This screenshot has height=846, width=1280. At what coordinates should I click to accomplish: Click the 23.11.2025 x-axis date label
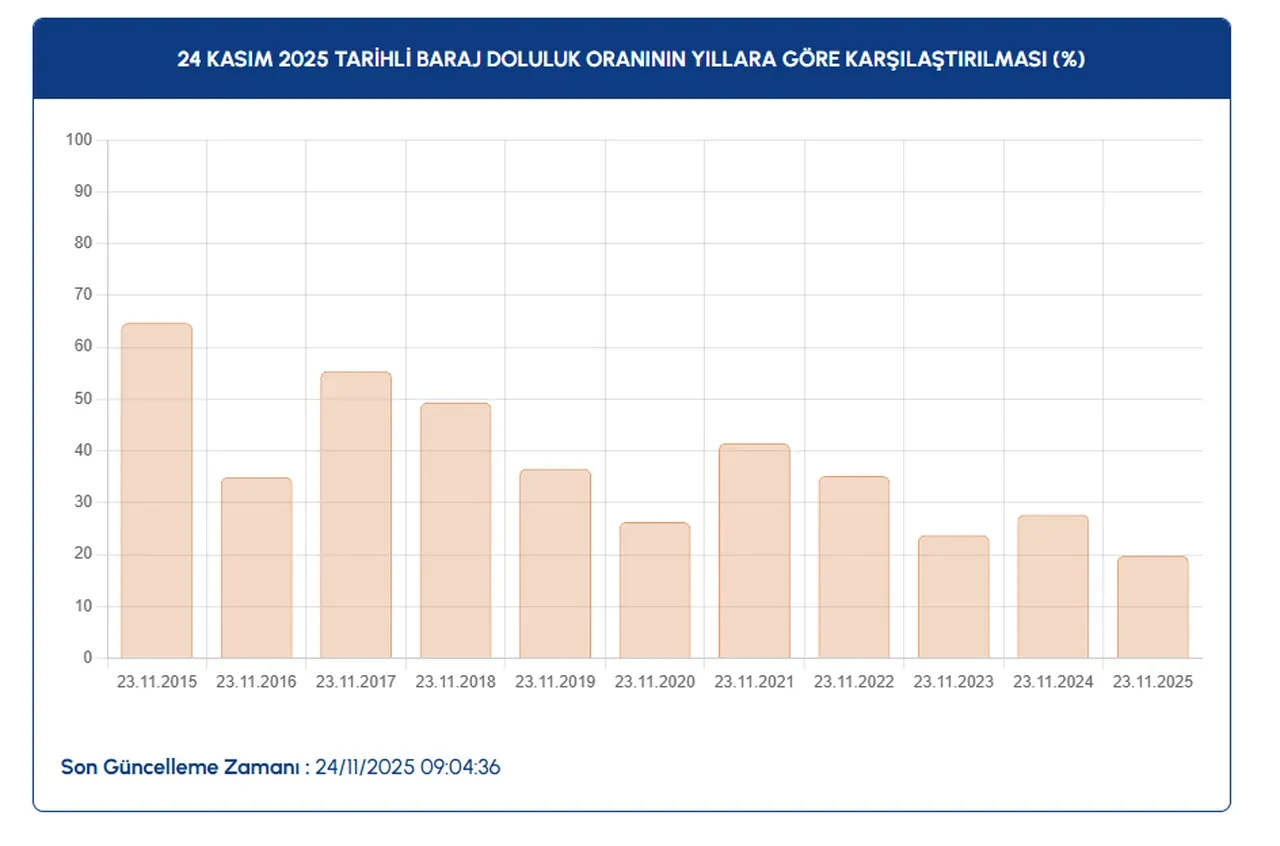point(1152,682)
